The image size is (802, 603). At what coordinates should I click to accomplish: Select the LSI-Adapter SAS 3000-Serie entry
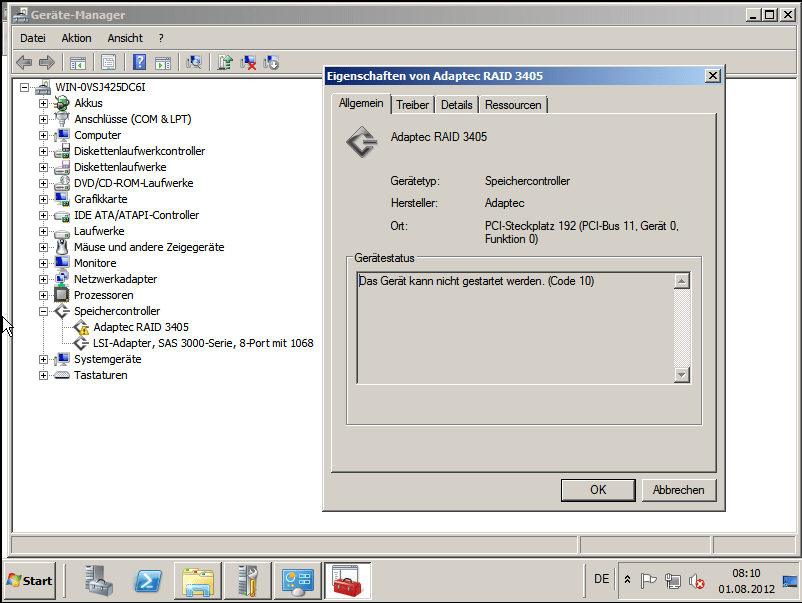pyautogui.click(x=203, y=343)
